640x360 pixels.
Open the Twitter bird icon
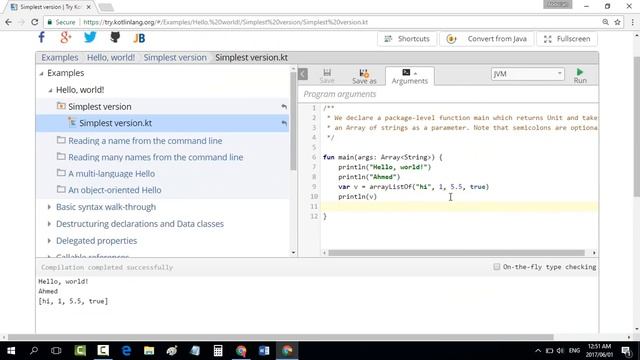[90, 38]
